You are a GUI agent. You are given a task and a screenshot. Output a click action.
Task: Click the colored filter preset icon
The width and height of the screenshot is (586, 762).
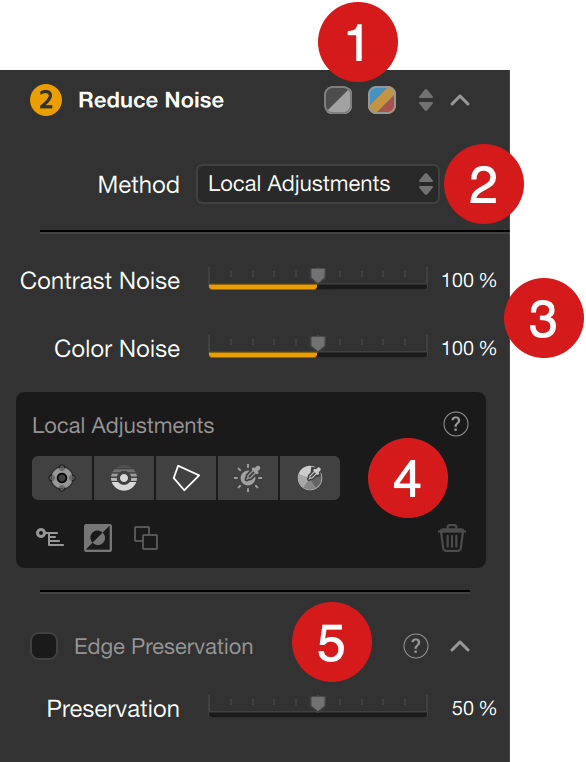[x=381, y=100]
